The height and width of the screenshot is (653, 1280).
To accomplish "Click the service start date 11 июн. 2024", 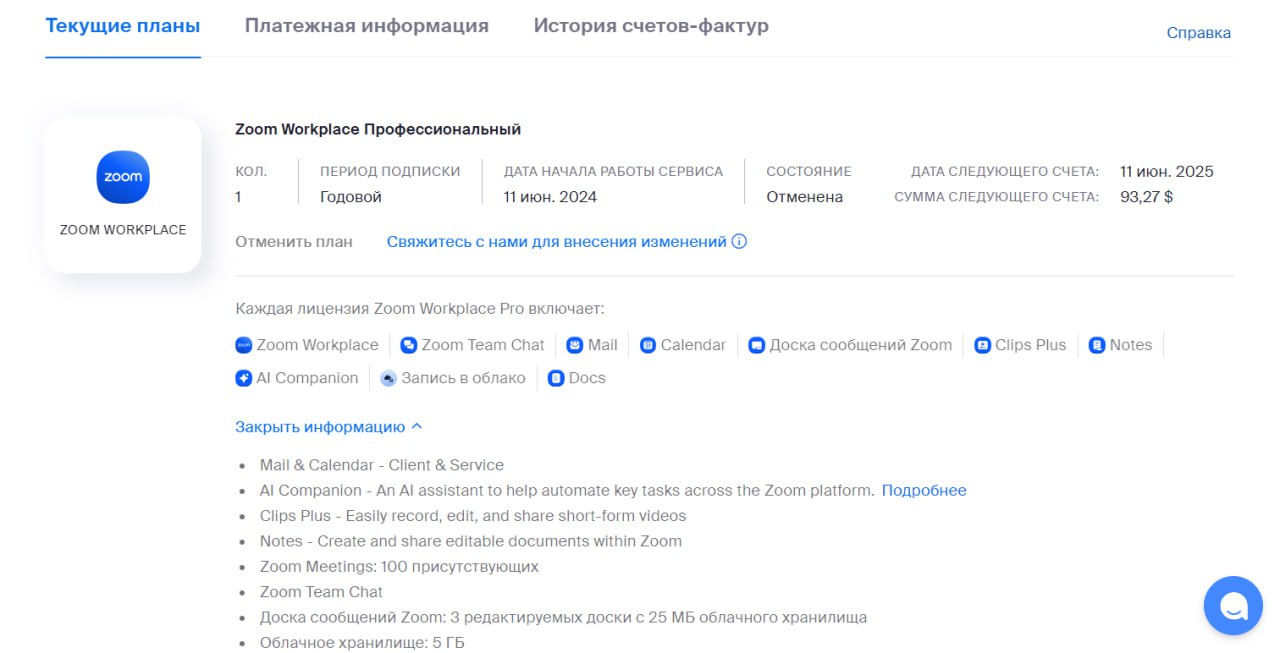I will pos(550,197).
